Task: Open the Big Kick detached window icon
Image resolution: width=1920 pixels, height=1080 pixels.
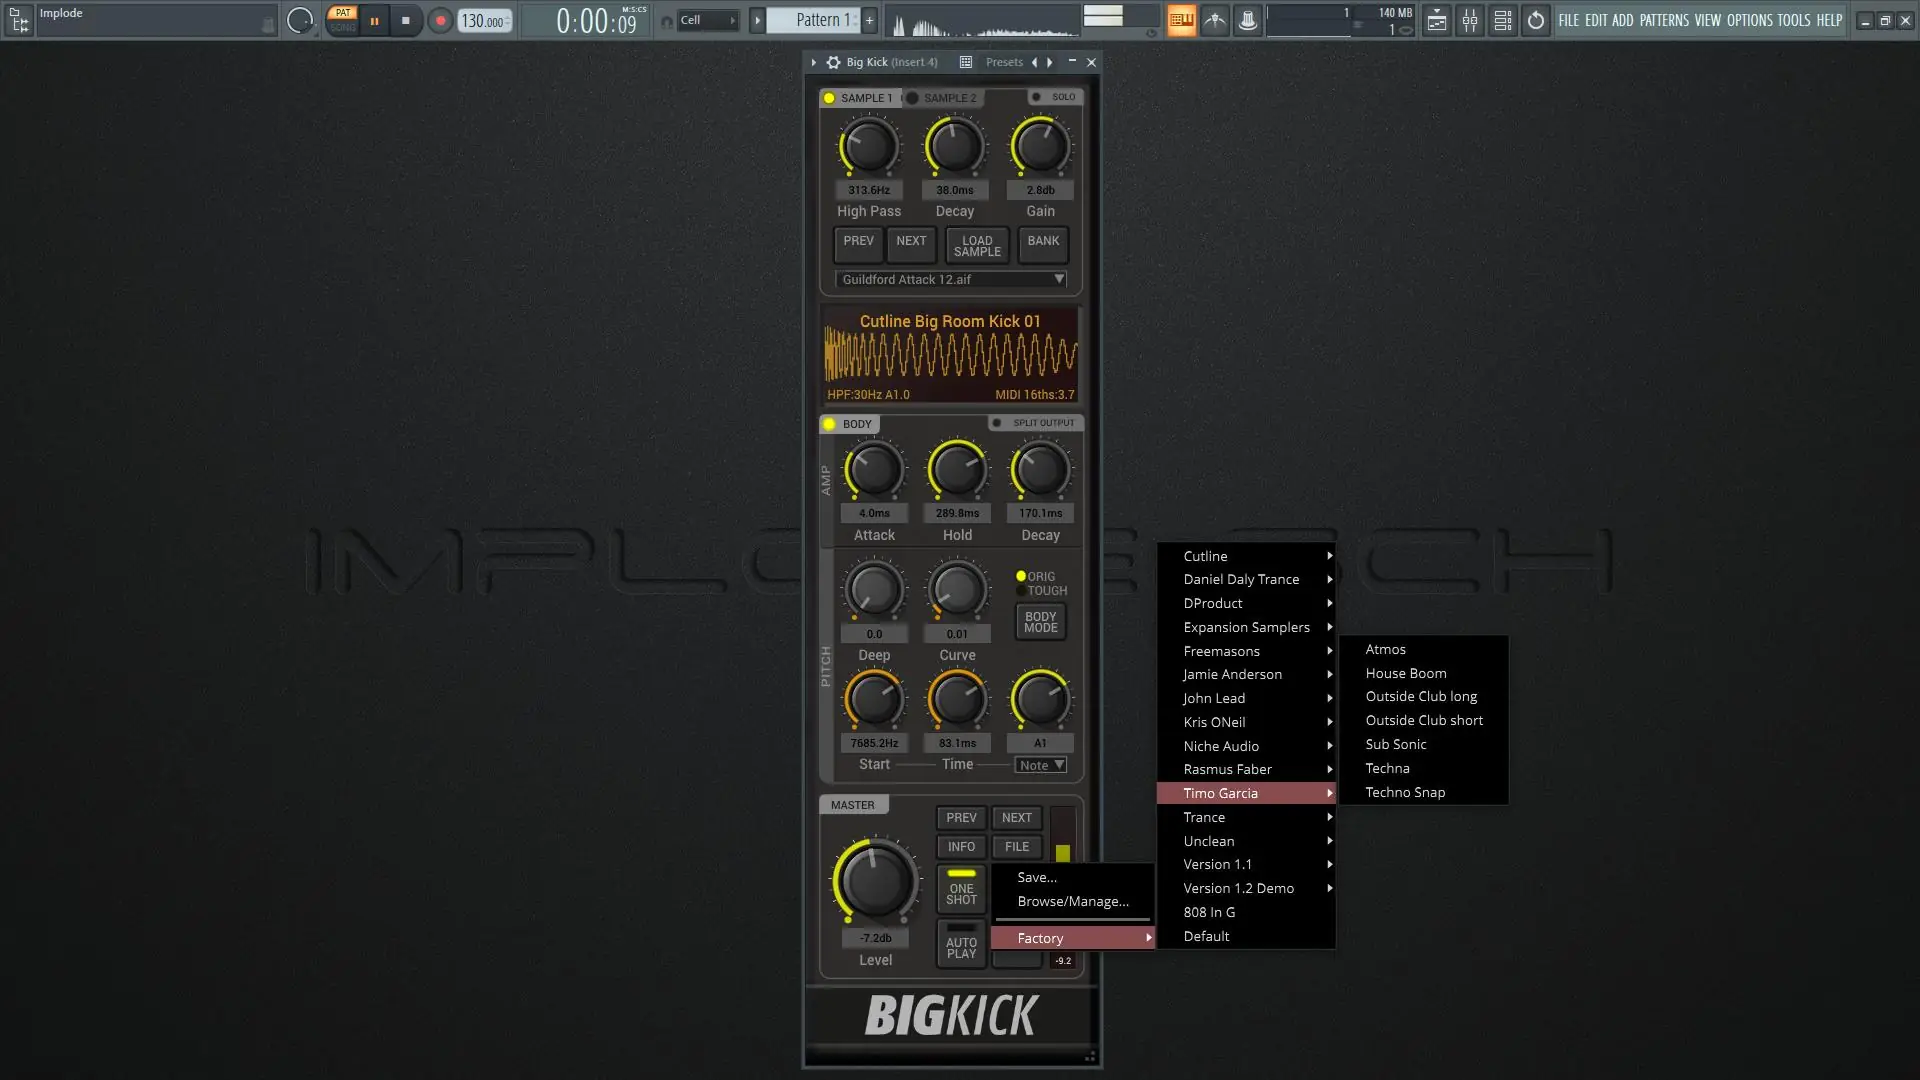Action: pos(966,62)
